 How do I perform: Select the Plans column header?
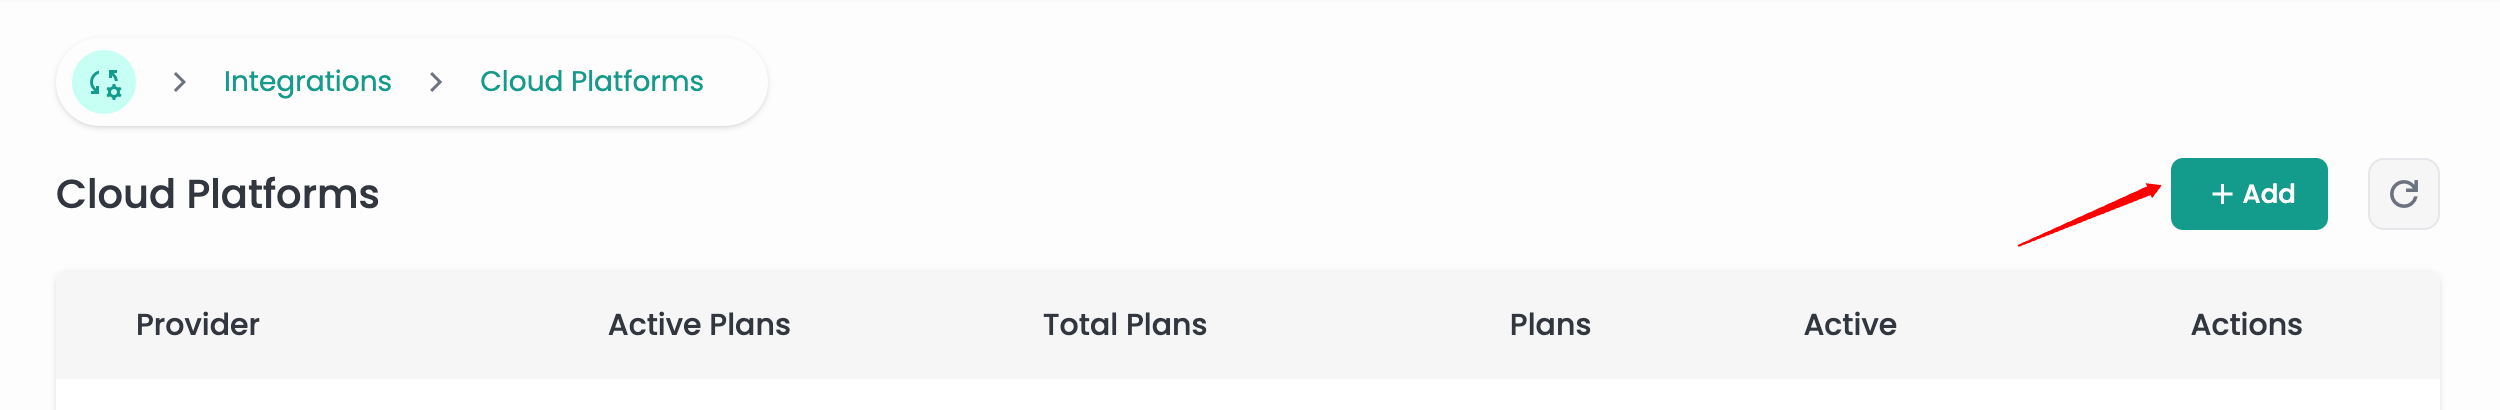[1549, 325]
